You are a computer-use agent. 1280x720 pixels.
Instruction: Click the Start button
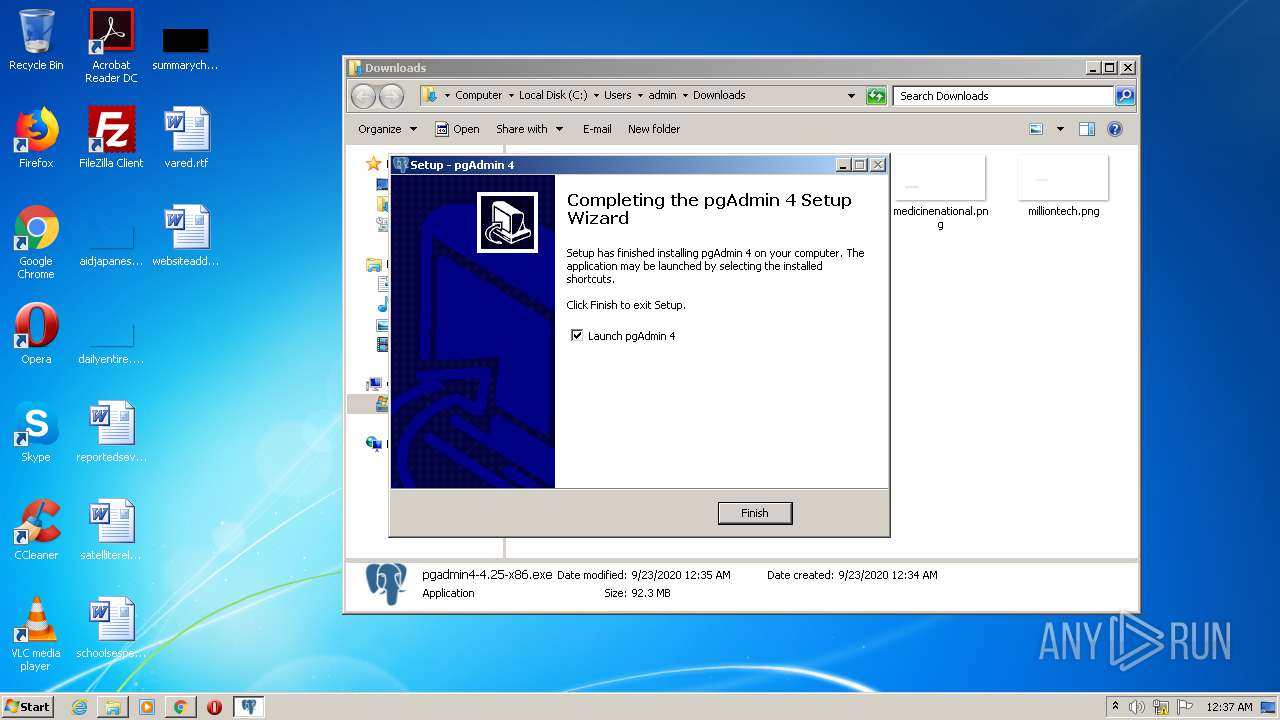28,707
